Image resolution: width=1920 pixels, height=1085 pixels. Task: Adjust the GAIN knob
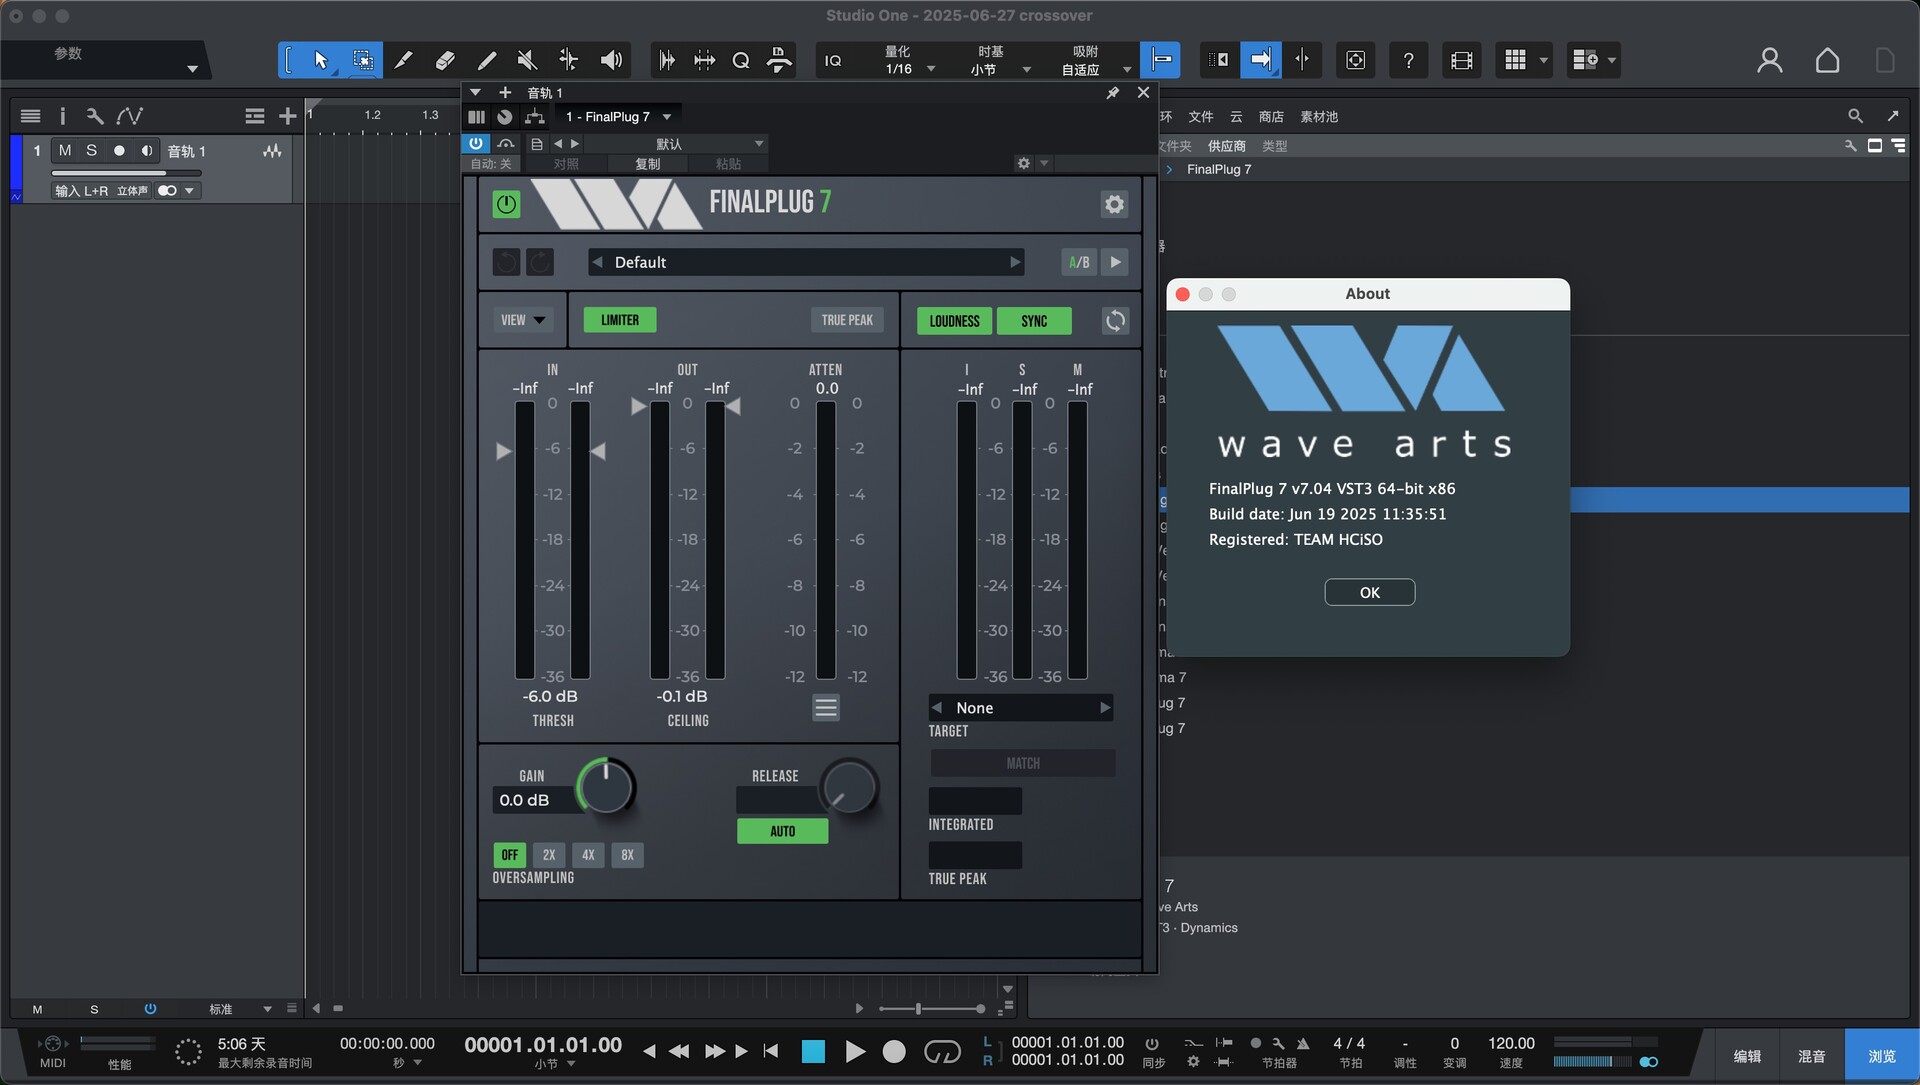(x=606, y=787)
